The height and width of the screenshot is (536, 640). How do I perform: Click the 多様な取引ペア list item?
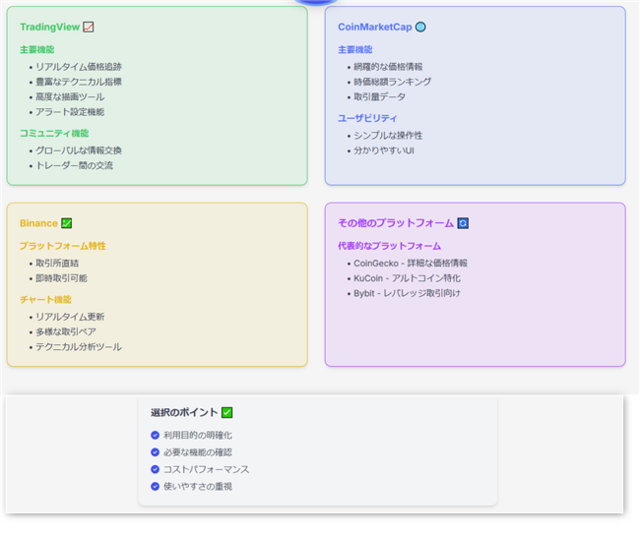click(66, 332)
